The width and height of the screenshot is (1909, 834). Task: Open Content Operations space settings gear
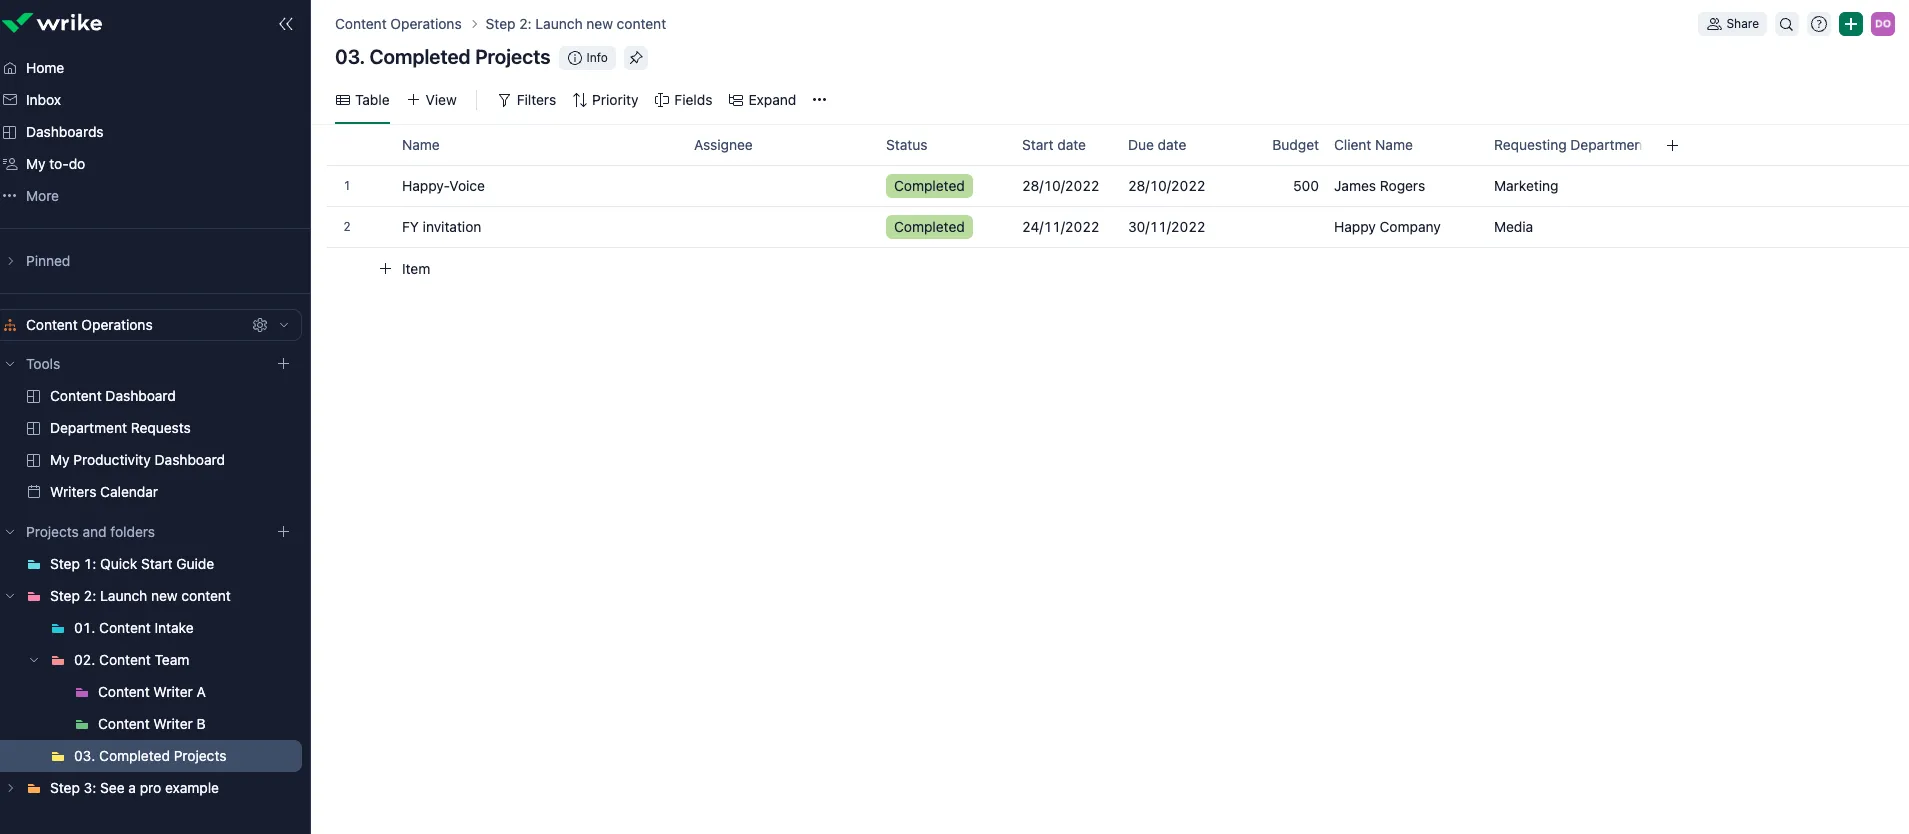pyautogui.click(x=260, y=325)
